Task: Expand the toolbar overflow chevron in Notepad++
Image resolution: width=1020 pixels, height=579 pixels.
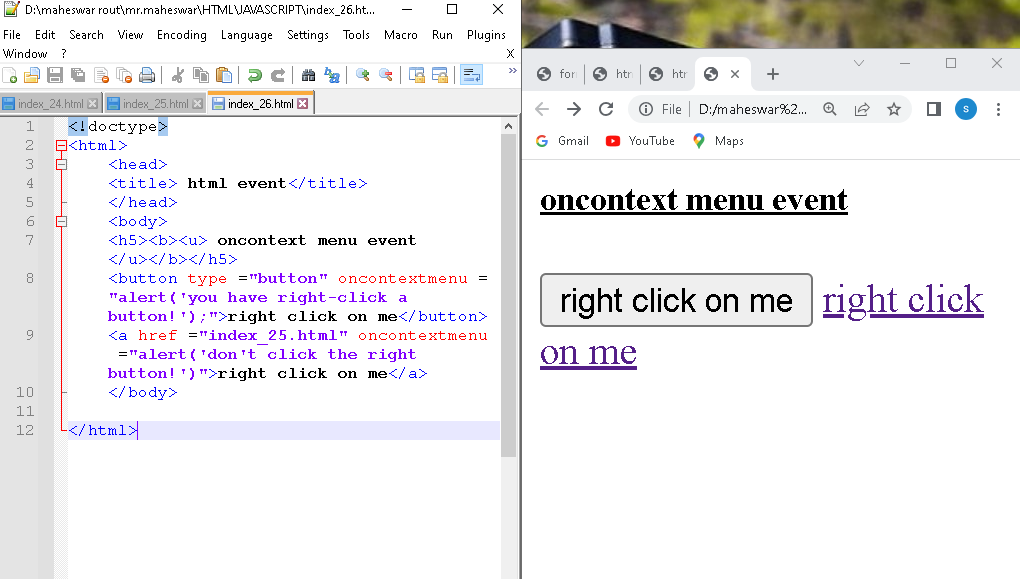Action: tap(512, 72)
